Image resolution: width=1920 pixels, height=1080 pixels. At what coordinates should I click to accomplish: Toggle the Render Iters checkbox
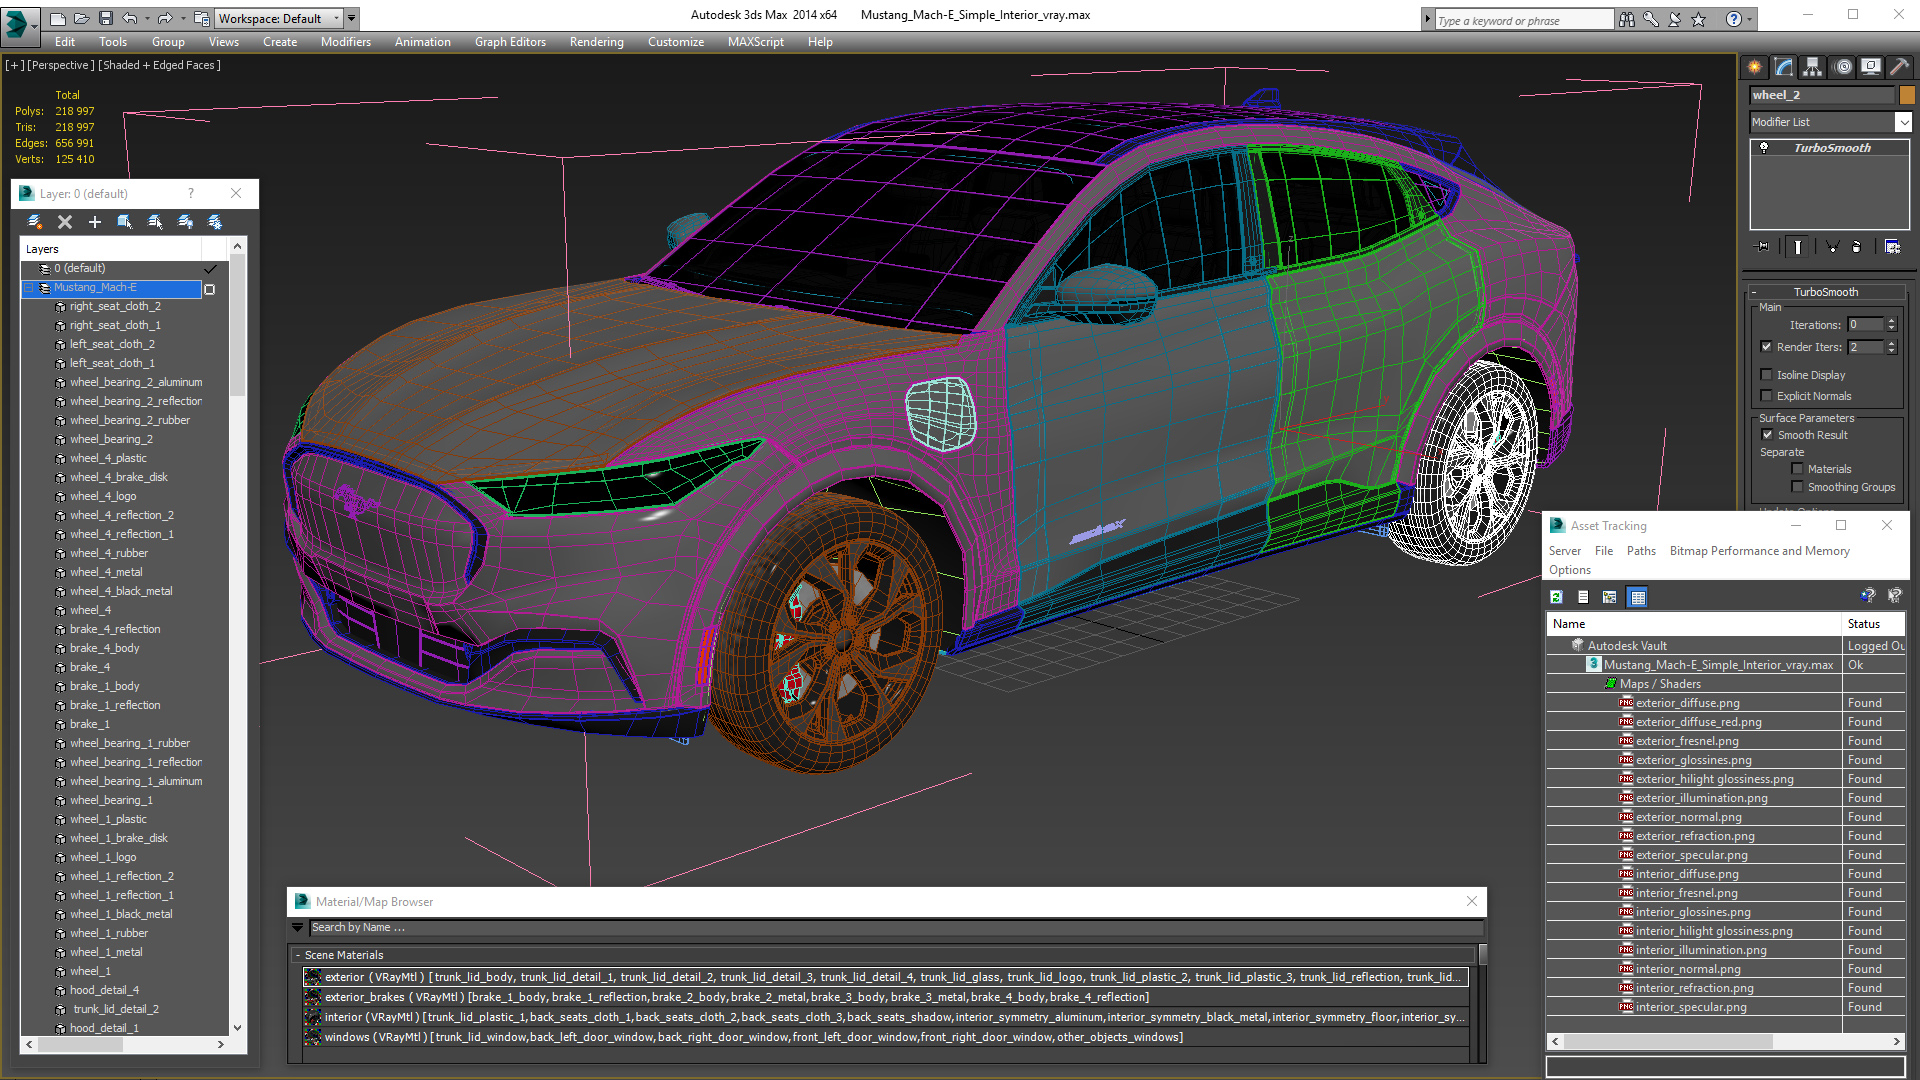click(x=1767, y=347)
